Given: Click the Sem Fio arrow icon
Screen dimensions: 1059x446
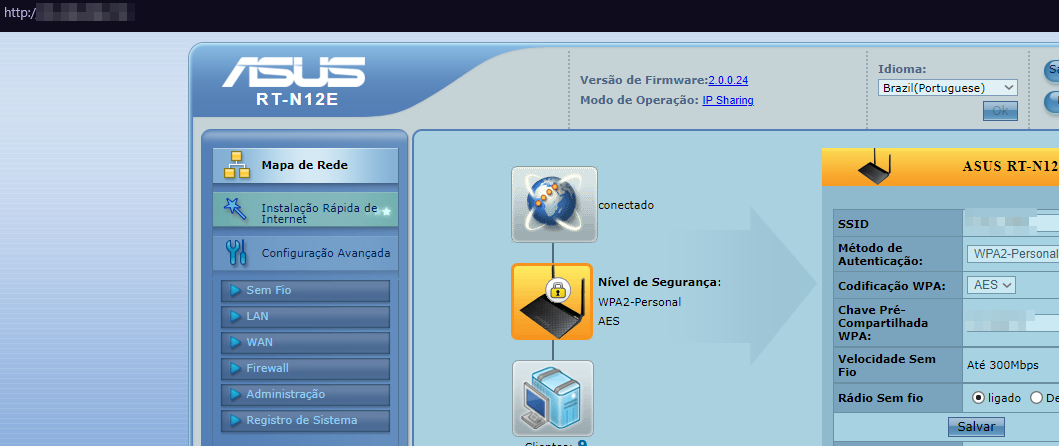Looking at the screenshot, I should [x=236, y=290].
